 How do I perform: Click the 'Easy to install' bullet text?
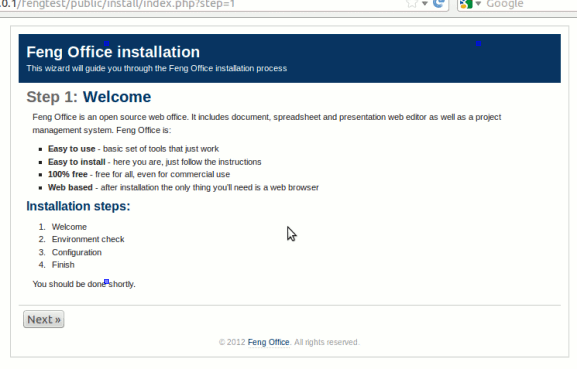click(77, 162)
